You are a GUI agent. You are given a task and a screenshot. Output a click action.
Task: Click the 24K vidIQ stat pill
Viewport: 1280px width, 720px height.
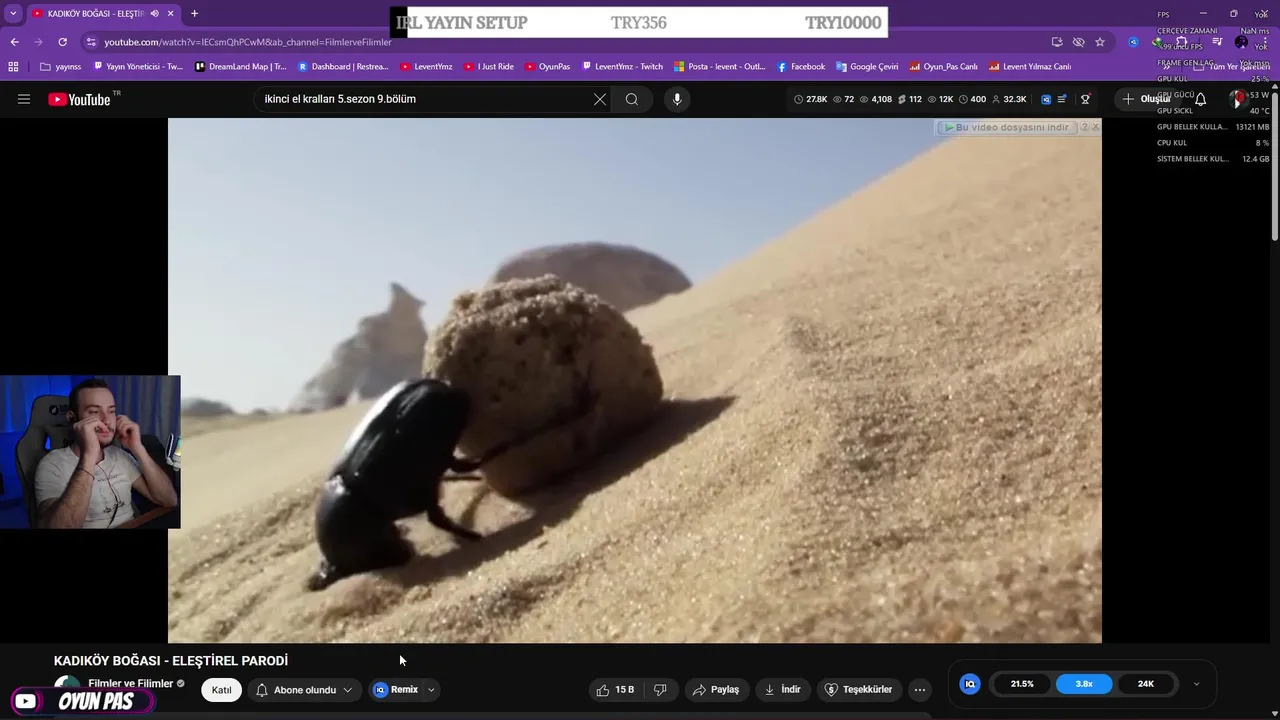(x=1146, y=684)
